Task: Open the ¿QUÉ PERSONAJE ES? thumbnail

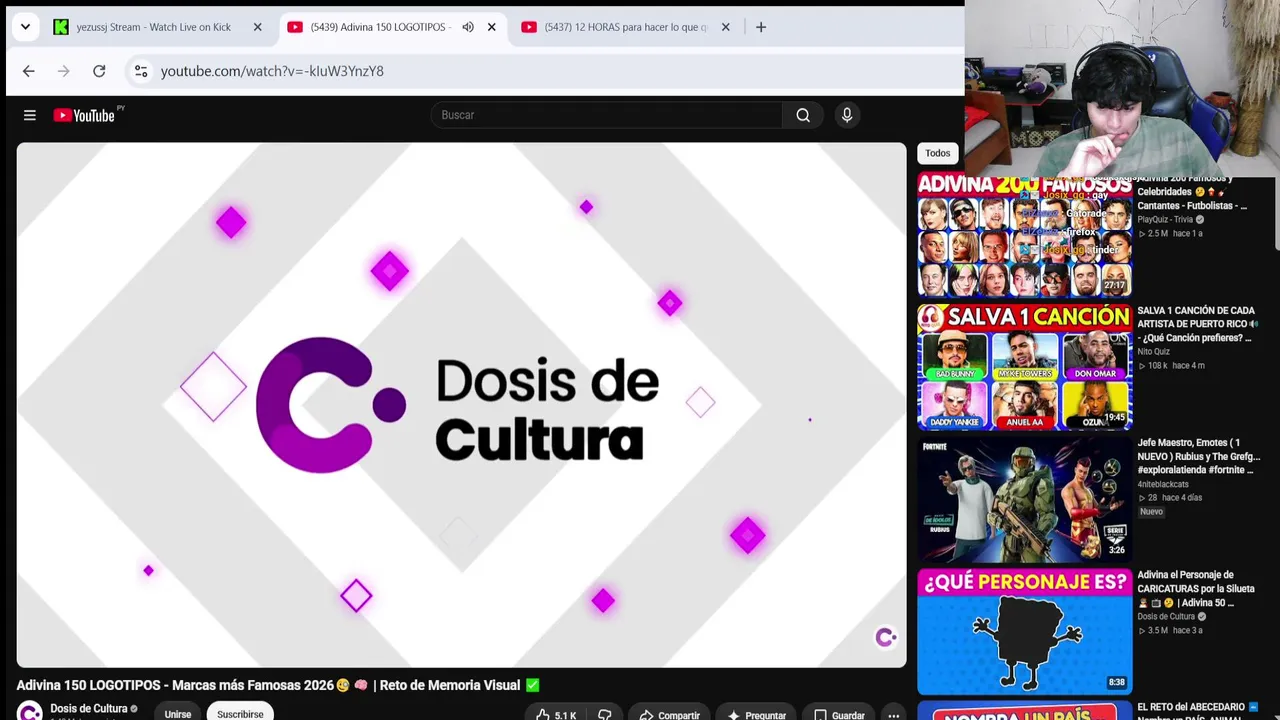Action: [1025, 631]
